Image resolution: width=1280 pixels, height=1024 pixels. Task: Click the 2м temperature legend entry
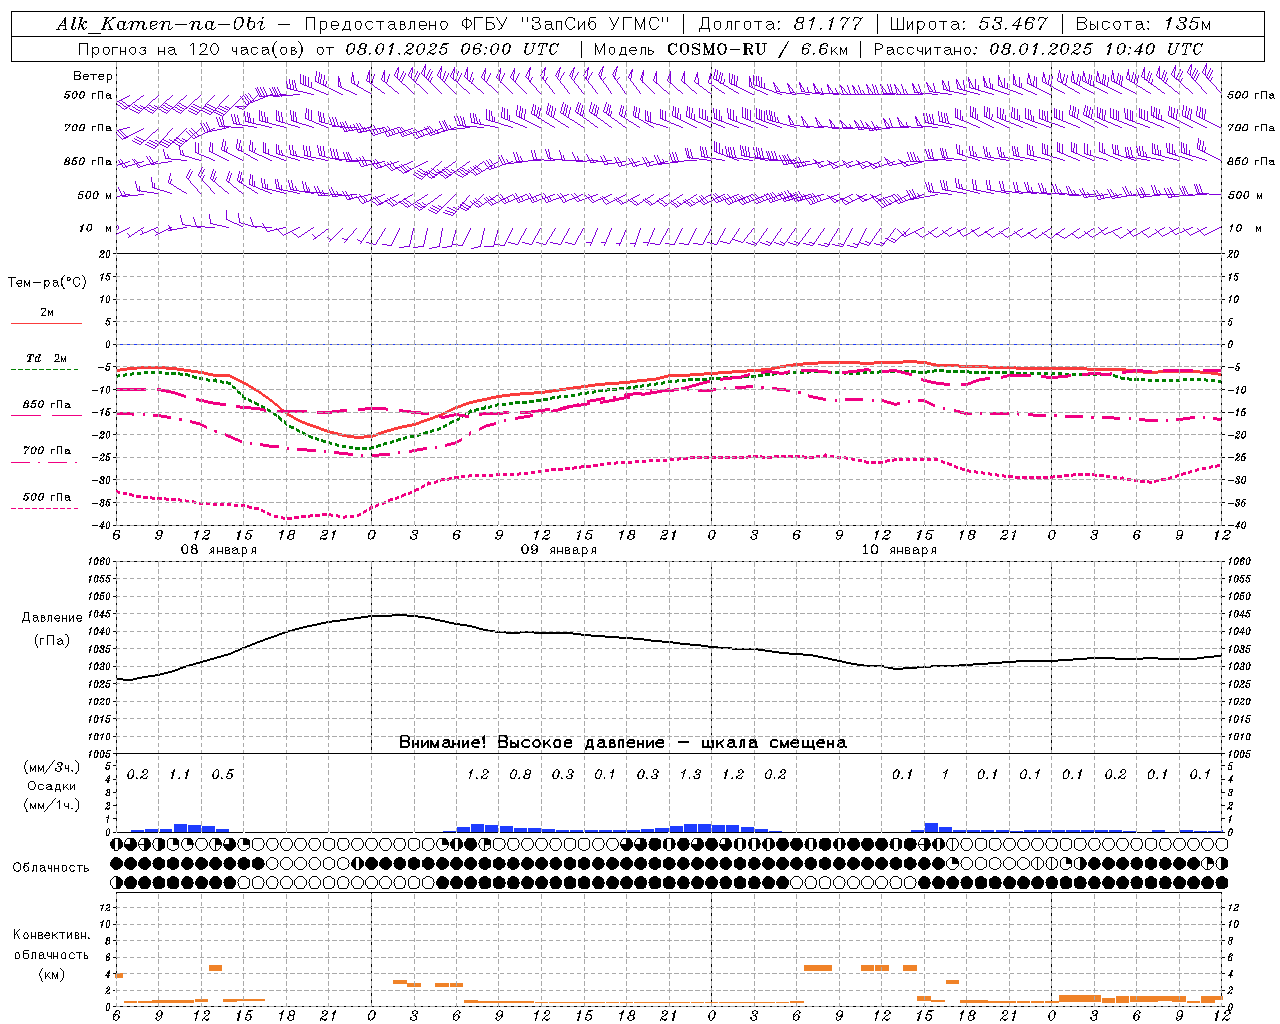point(47,313)
